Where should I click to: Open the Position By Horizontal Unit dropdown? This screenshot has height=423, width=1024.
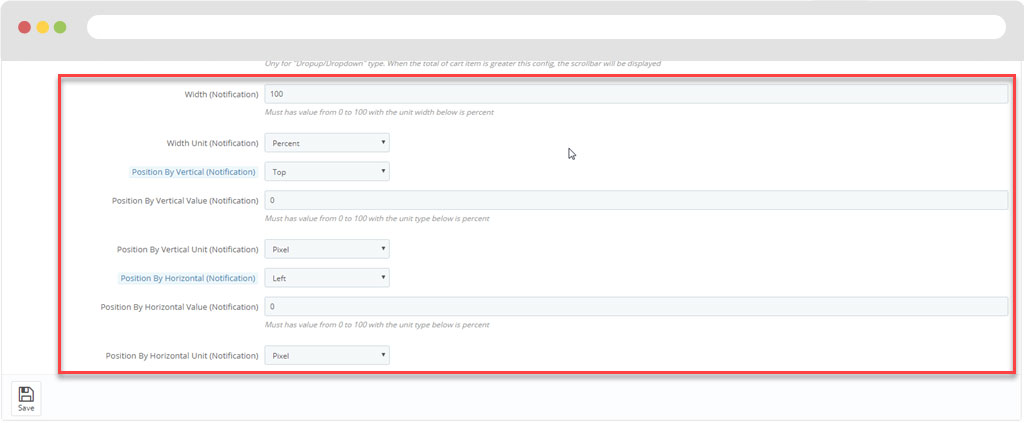click(327, 355)
